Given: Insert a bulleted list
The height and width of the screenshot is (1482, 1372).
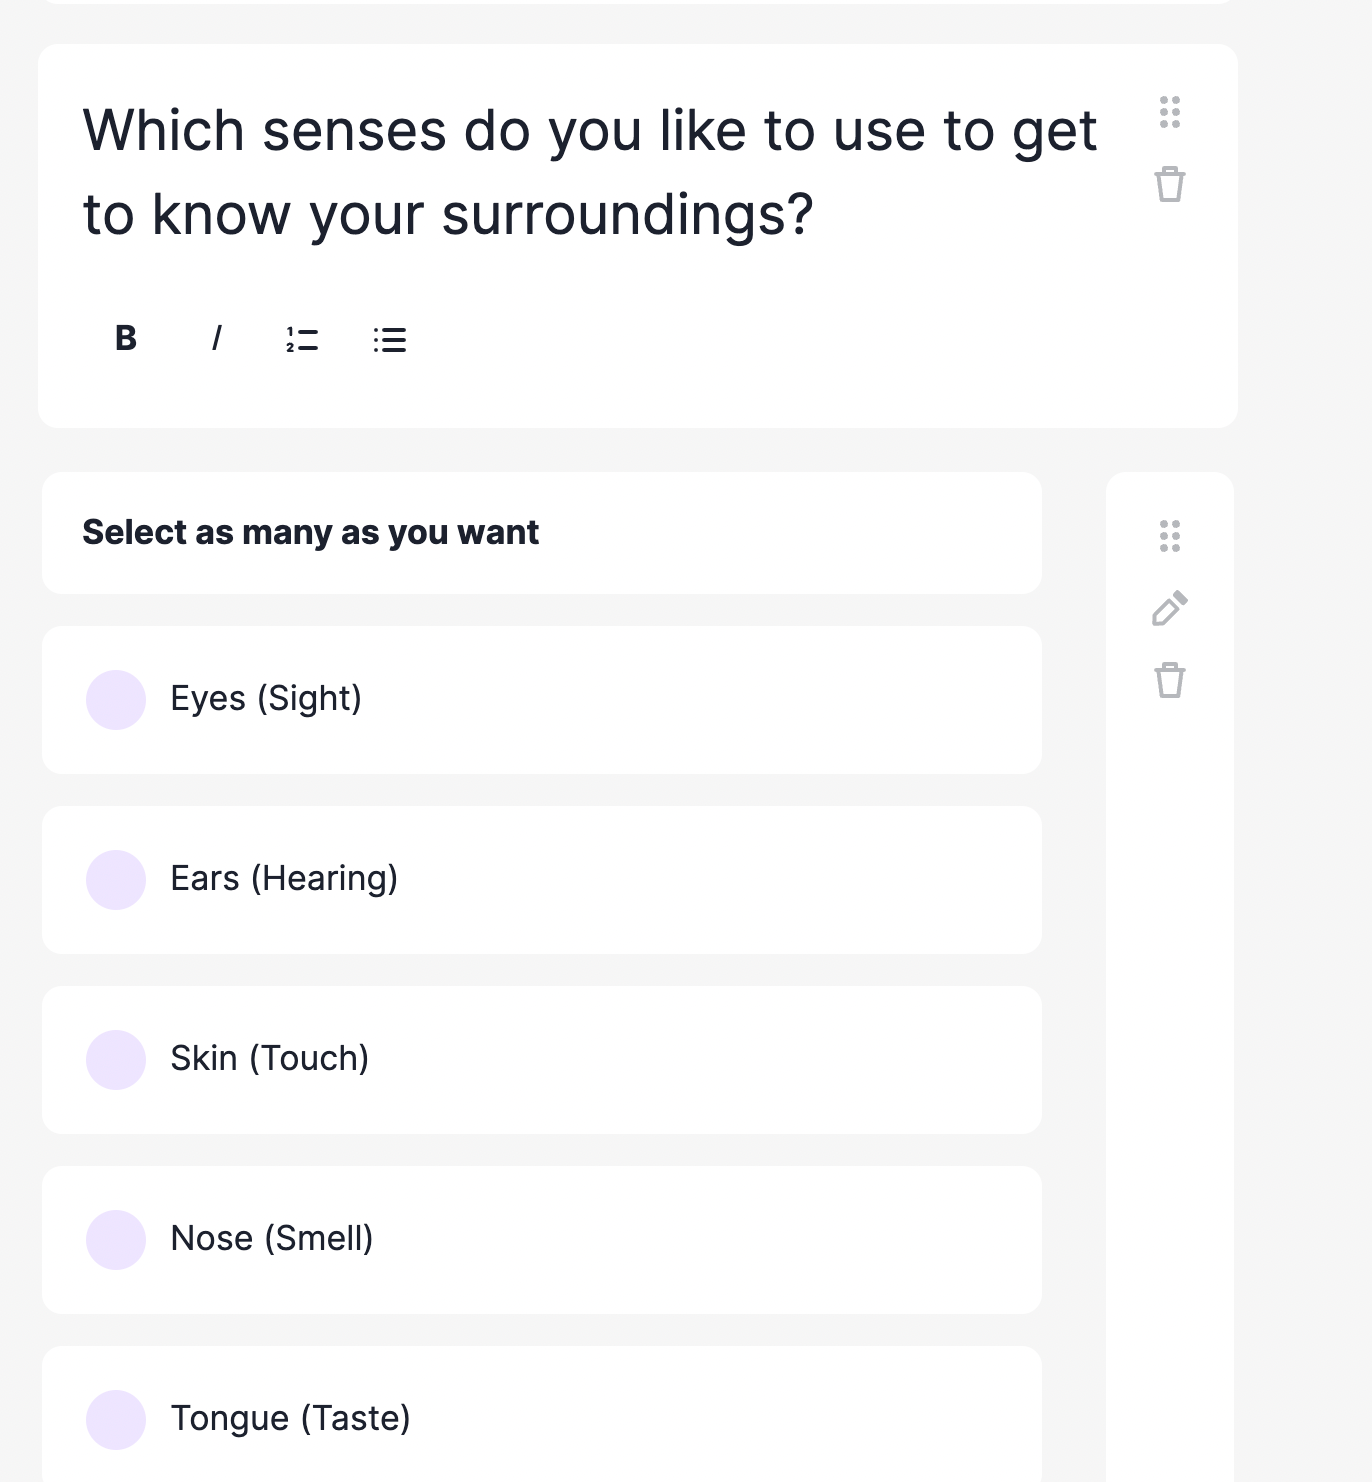Looking at the screenshot, I should 390,340.
